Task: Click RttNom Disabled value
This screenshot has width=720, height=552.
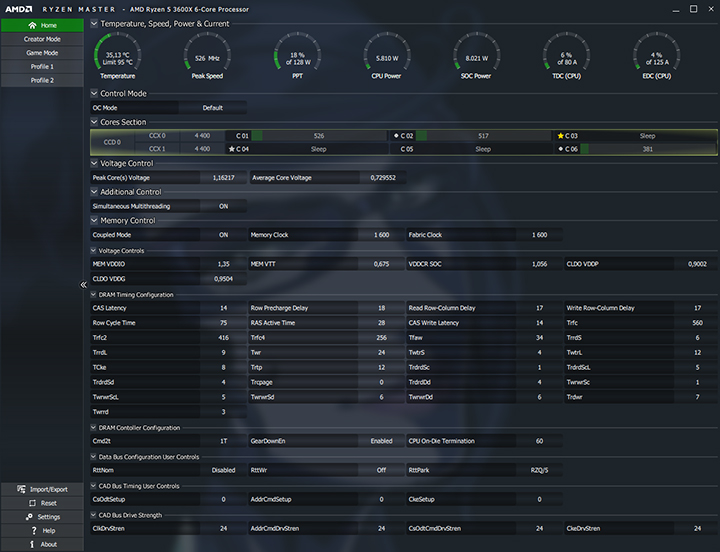Action: click(224, 470)
